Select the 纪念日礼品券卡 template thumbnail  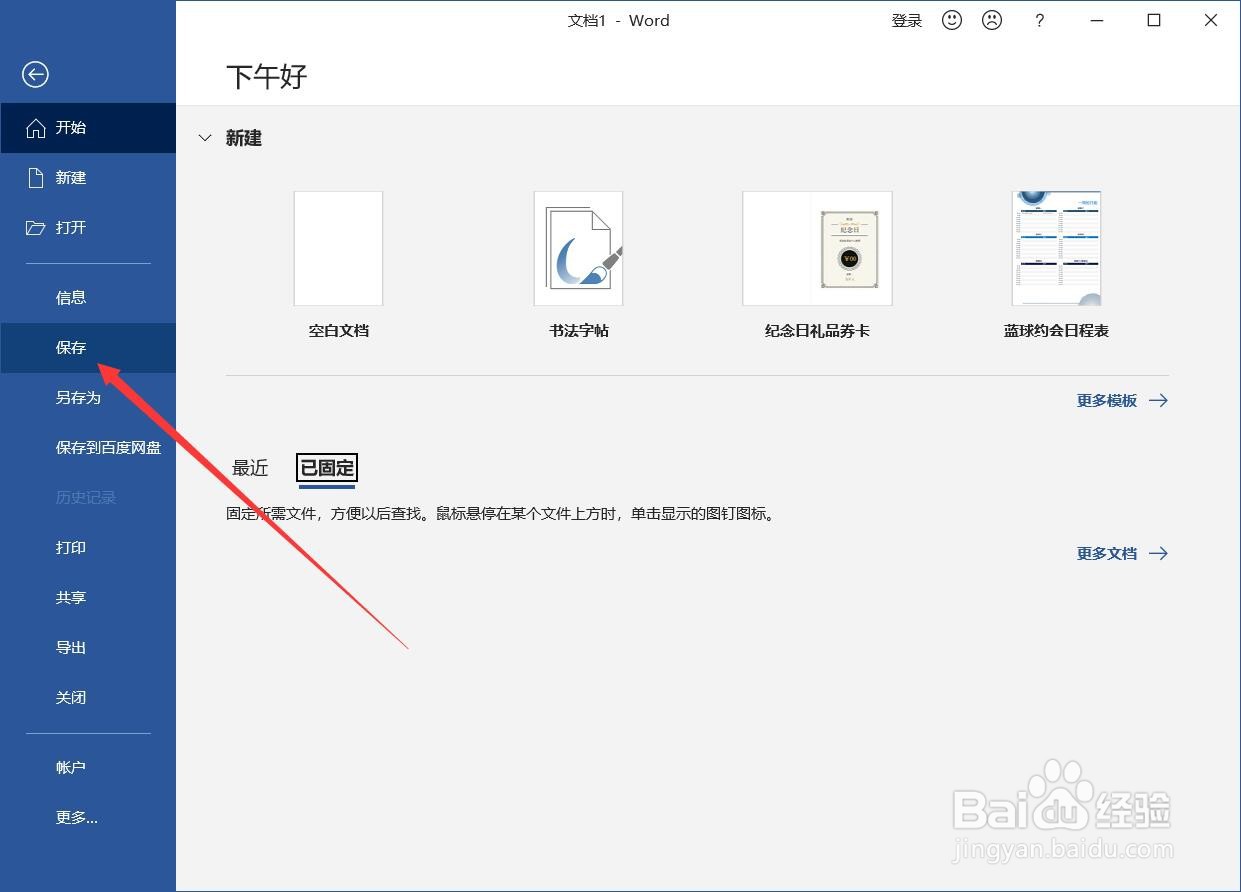[x=817, y=248]
